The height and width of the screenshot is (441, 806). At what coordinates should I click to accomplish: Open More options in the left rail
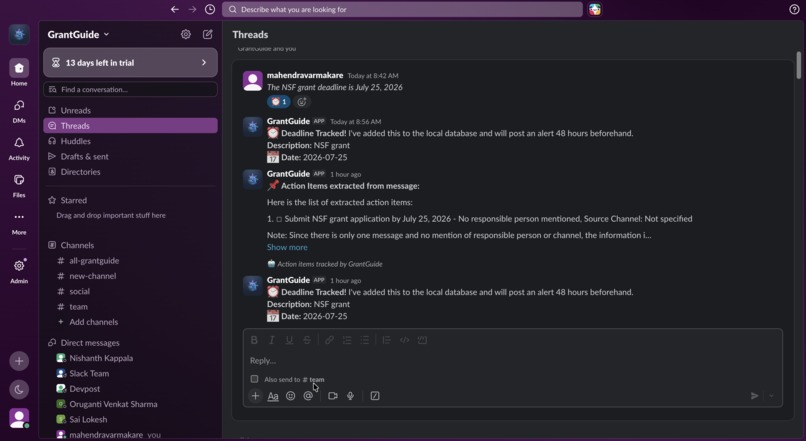click(19, 223)
